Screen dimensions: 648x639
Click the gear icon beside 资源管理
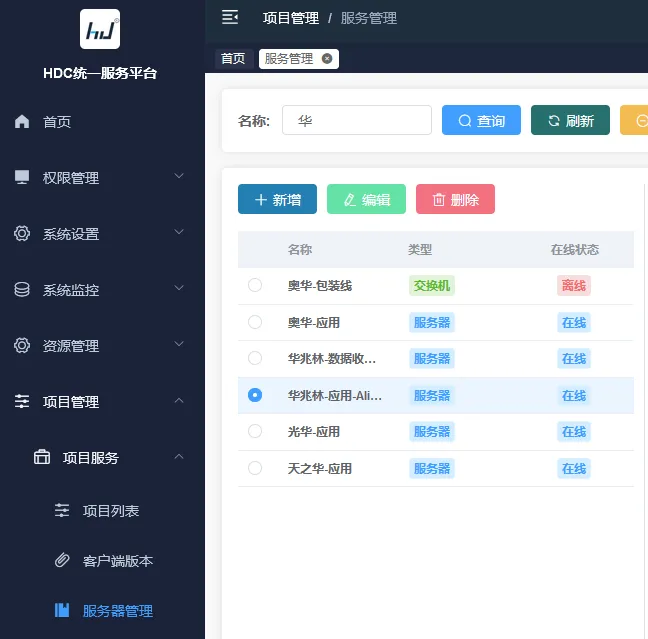tap(22, 346)
